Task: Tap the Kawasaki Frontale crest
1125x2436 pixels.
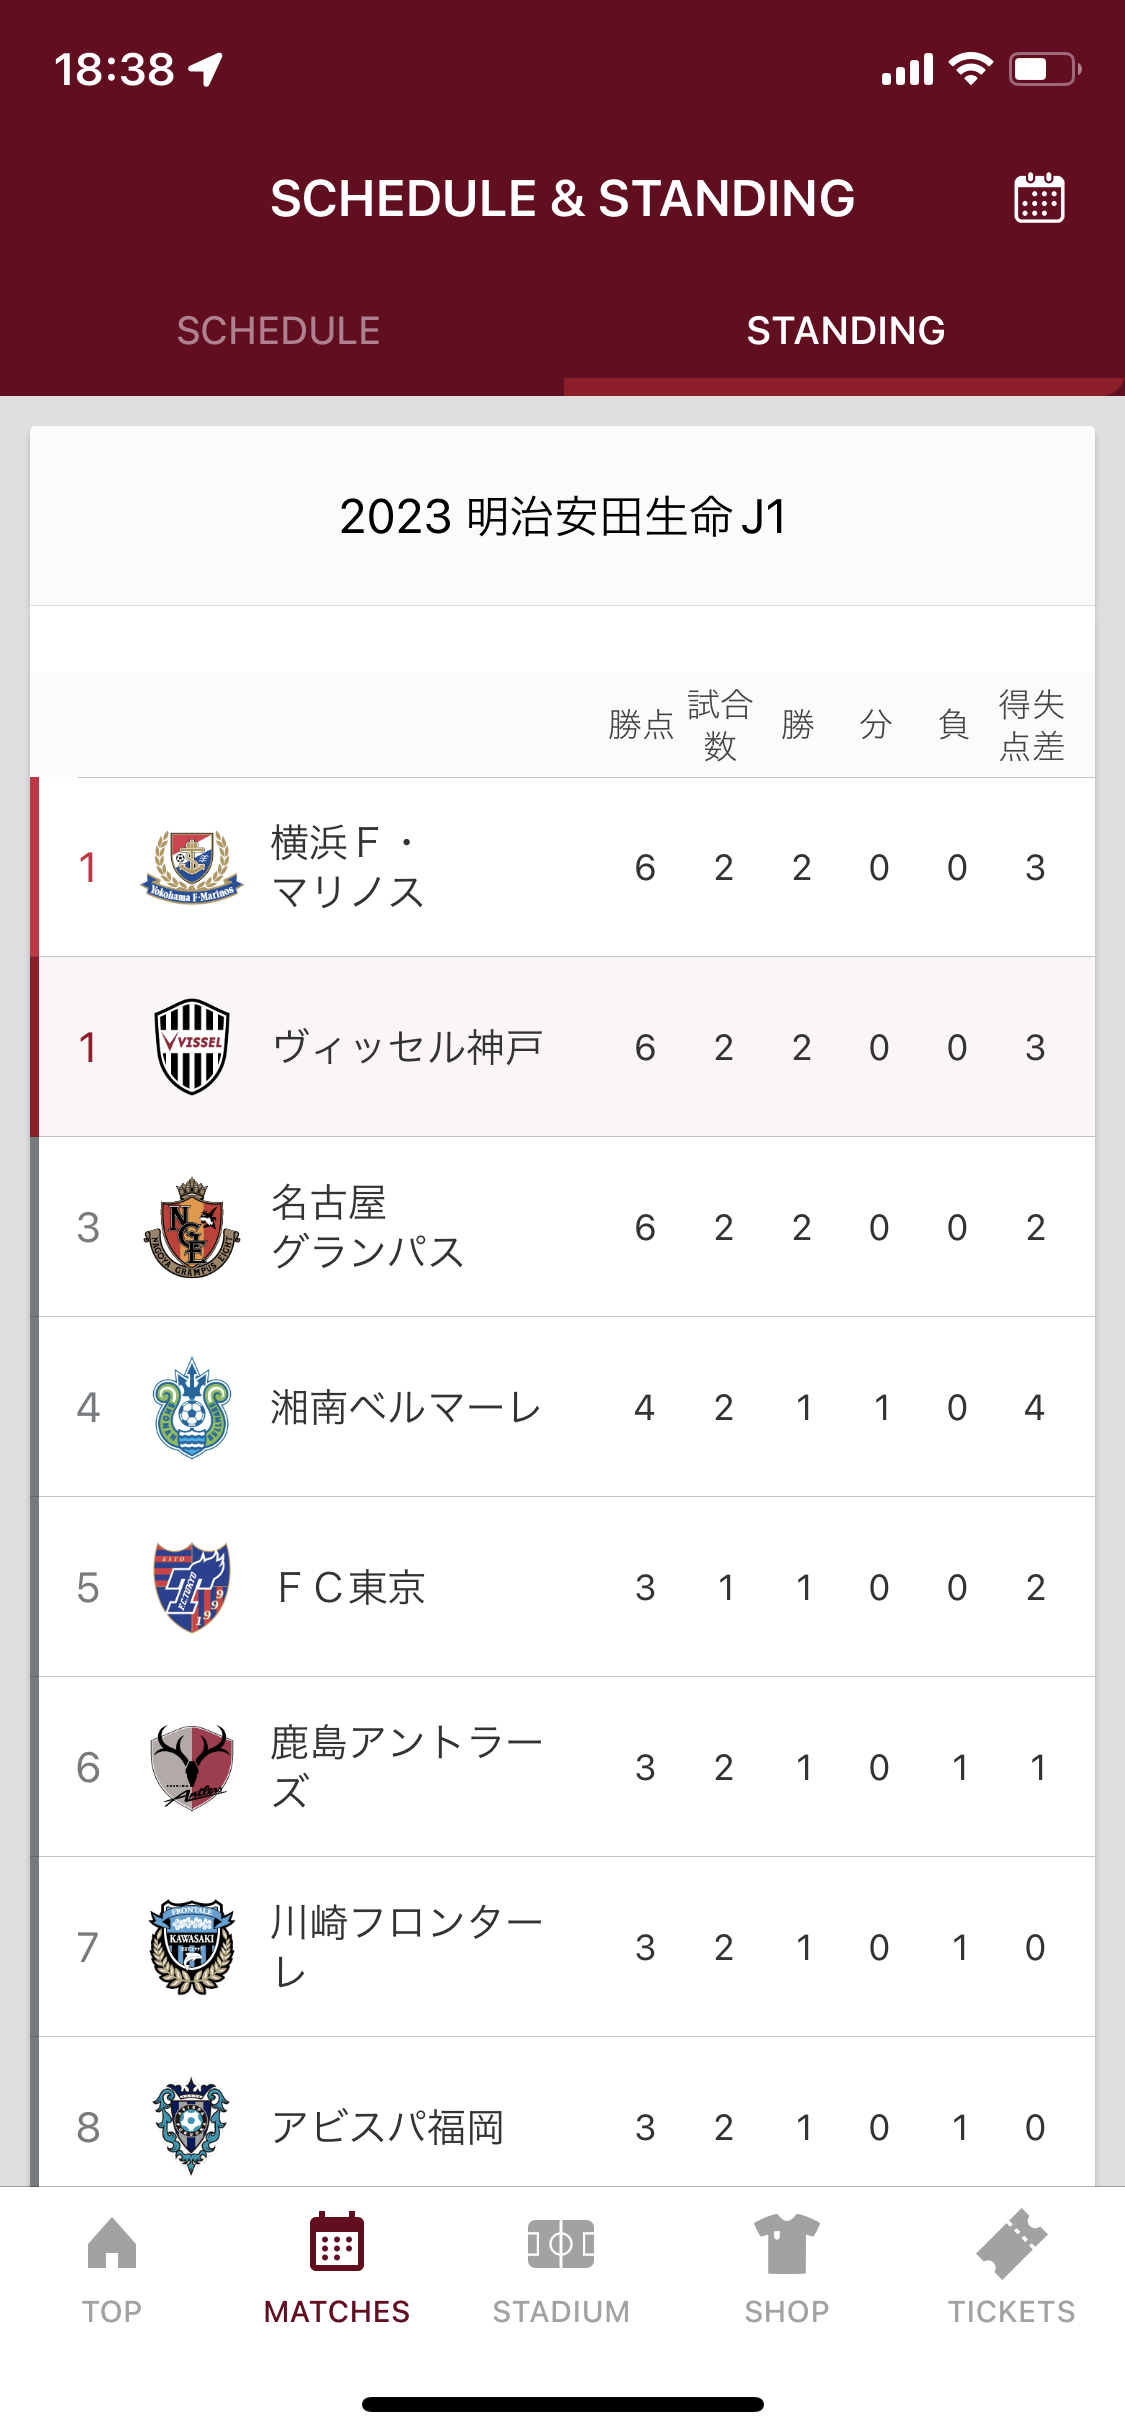Action: click(192, 1947)
